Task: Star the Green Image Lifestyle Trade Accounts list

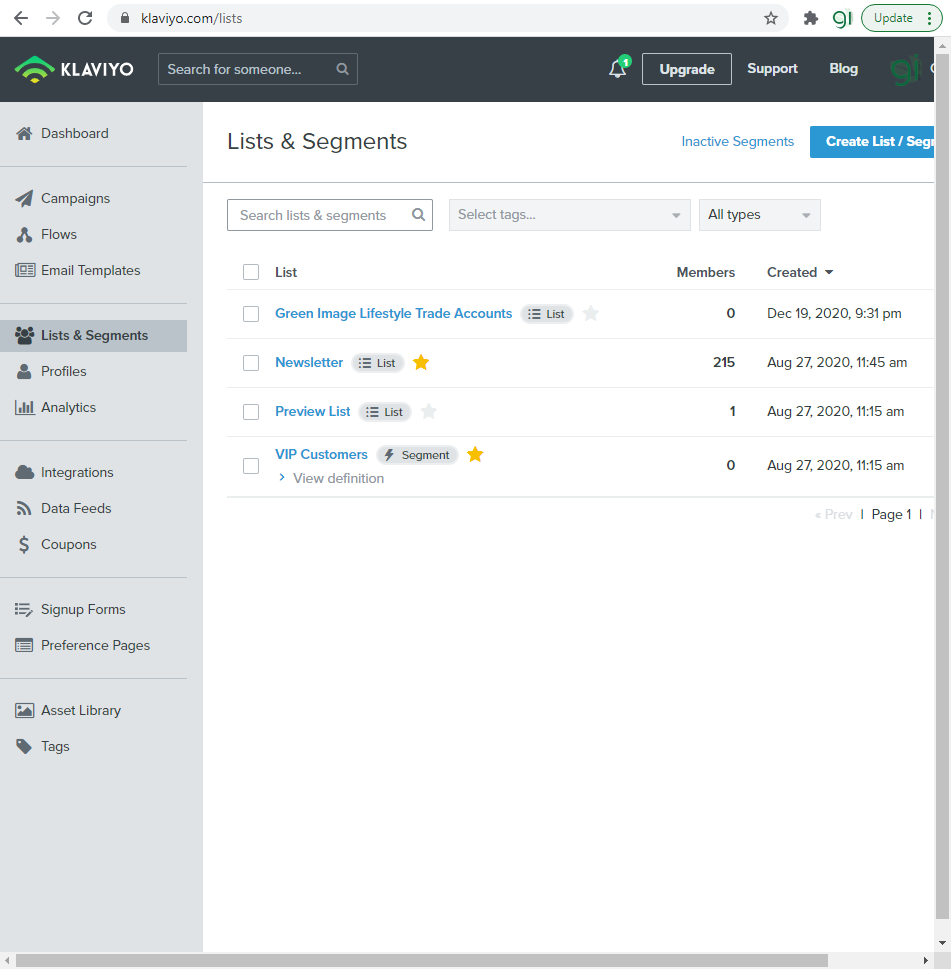Action: point(591,313)
